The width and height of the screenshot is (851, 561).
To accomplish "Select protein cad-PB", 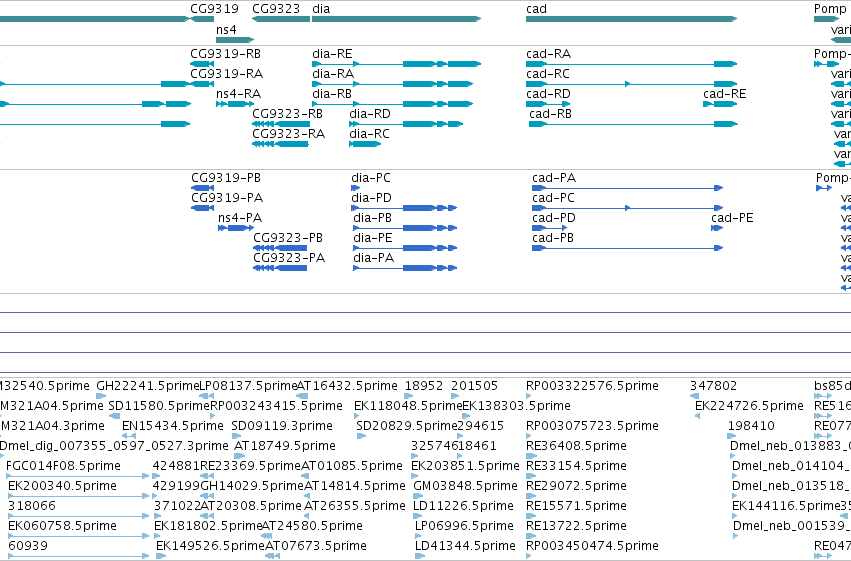I will (553, 238).
